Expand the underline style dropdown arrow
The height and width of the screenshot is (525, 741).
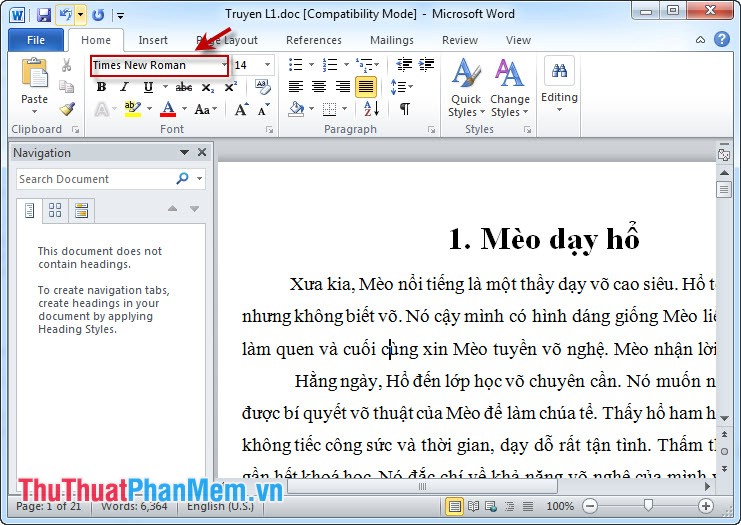click(165, 87)
